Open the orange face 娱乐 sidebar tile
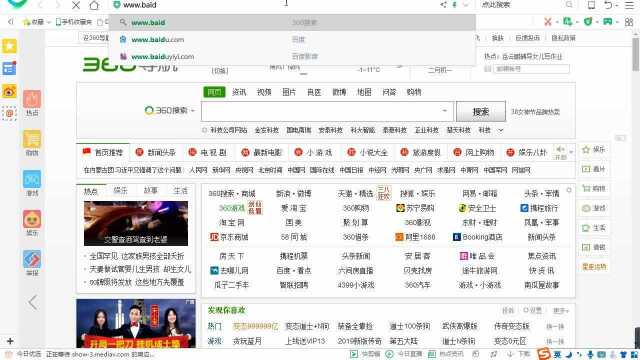 click(32, 223)
